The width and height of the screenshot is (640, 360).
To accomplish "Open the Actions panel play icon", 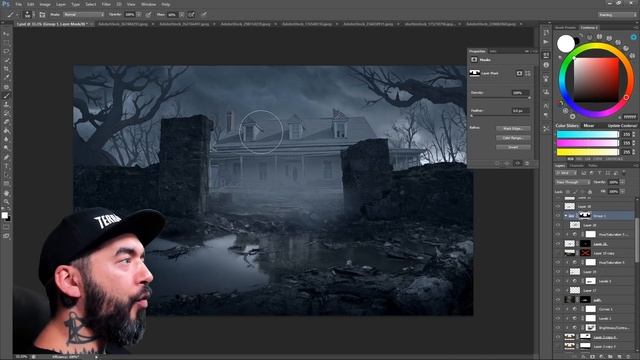I will tap(546, 42).
